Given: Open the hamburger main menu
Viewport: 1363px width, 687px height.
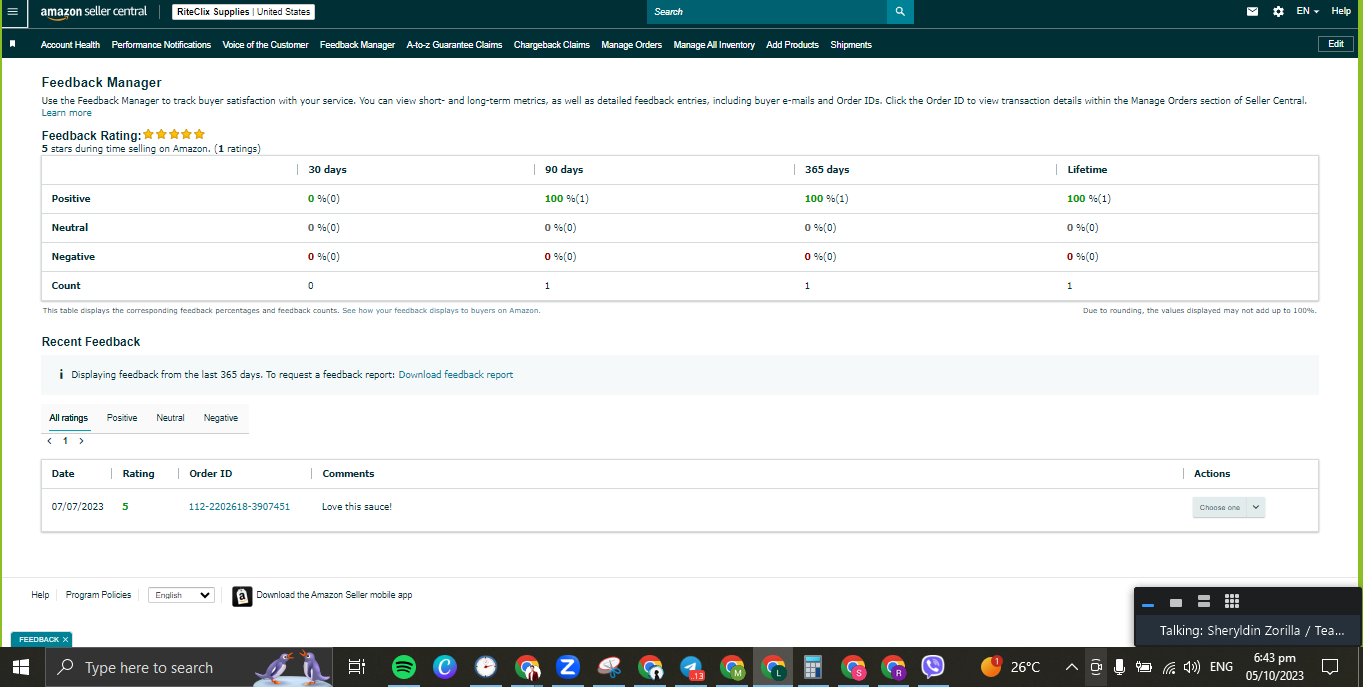Looking at the screenshot, I should pos(13,12).
